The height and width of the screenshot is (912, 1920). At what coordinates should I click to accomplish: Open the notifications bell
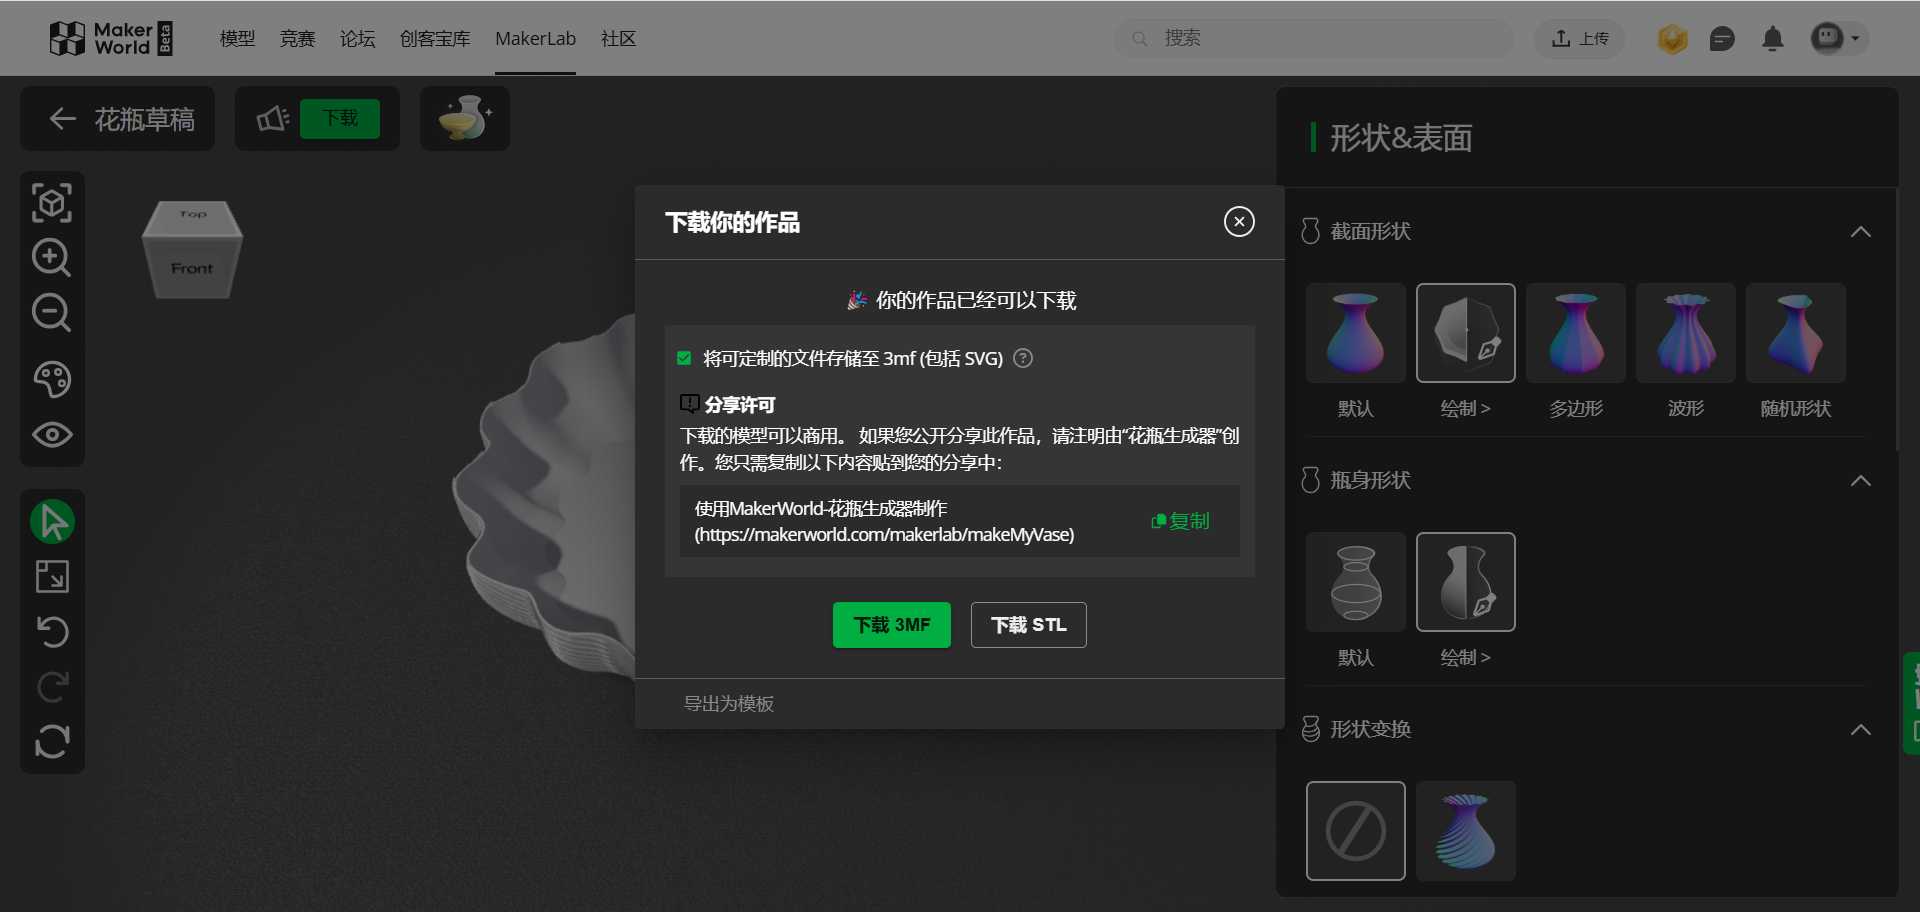[1773, 39]
